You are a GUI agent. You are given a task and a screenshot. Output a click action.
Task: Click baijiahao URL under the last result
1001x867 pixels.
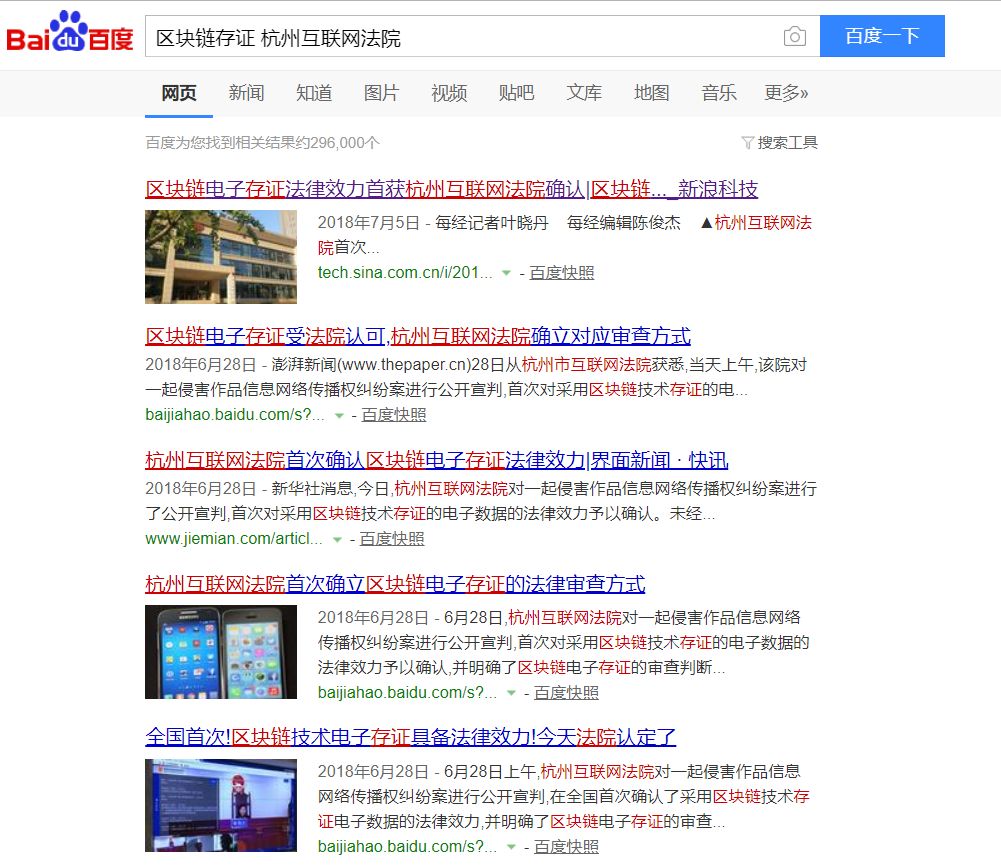coord(407,847)
